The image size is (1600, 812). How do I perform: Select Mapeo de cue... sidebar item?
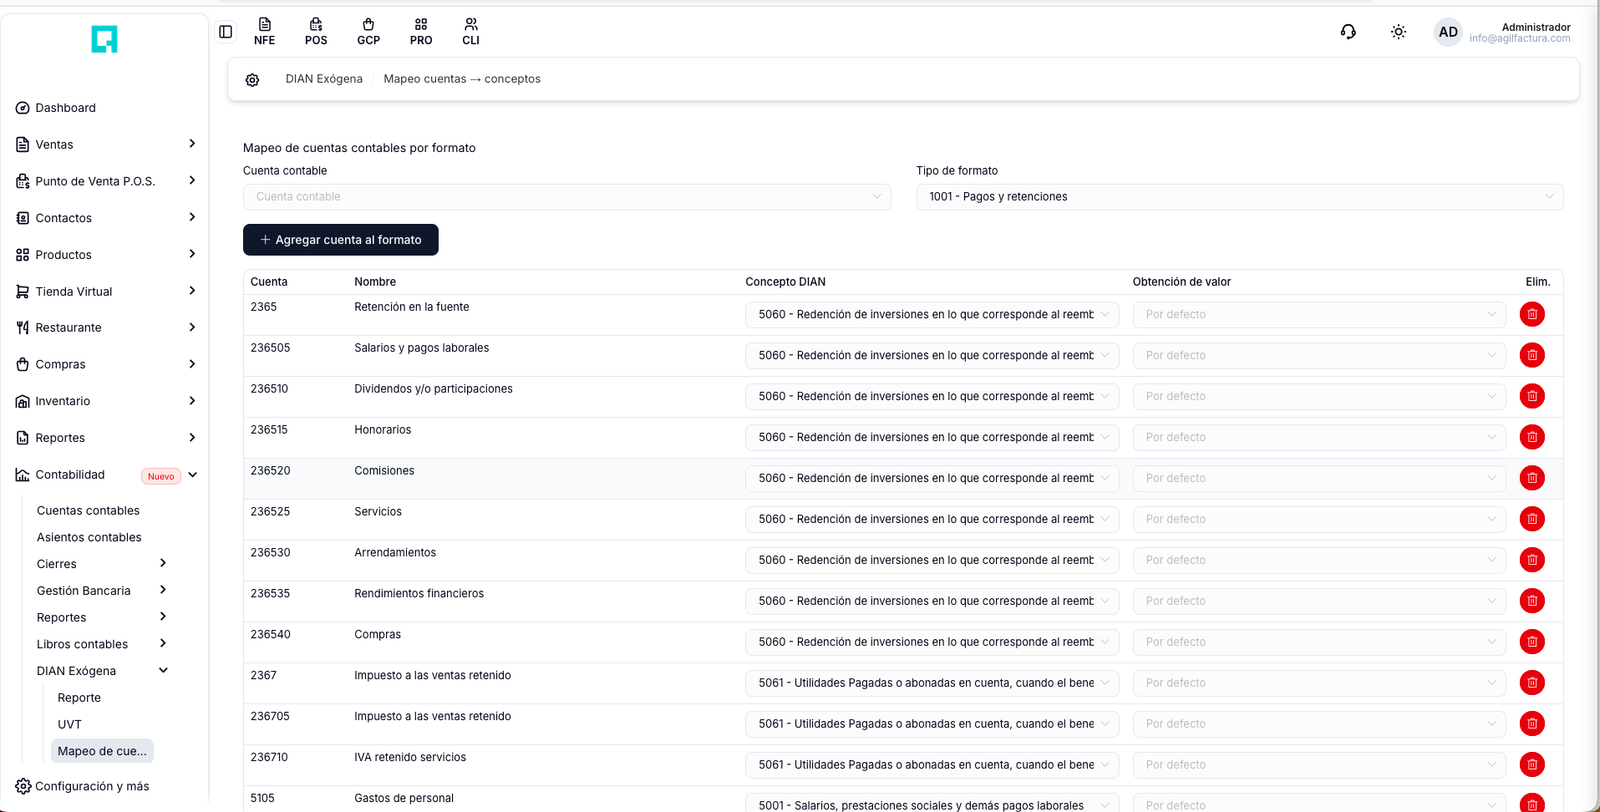tap(102, 751)
